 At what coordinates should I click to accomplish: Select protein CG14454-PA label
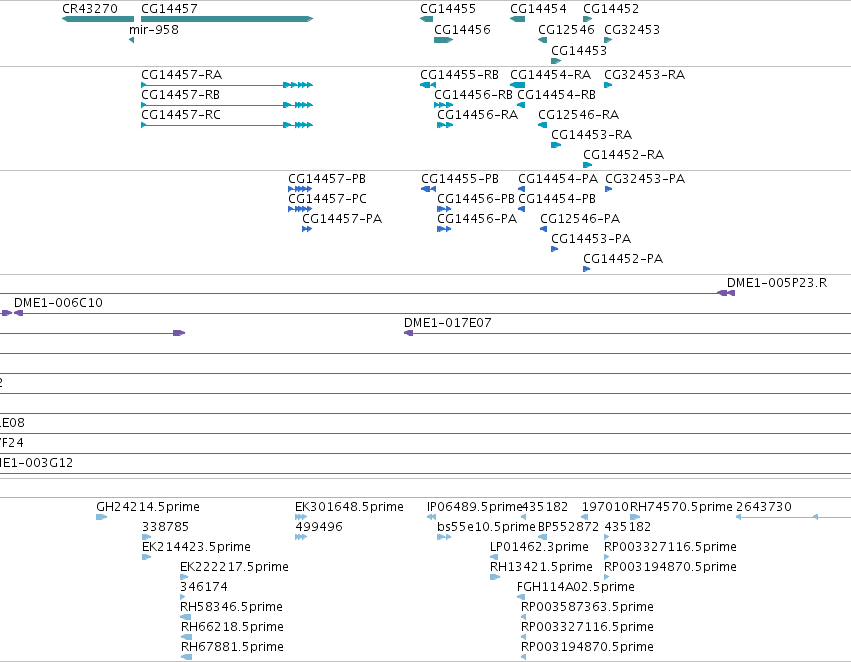tap(558, 179)
